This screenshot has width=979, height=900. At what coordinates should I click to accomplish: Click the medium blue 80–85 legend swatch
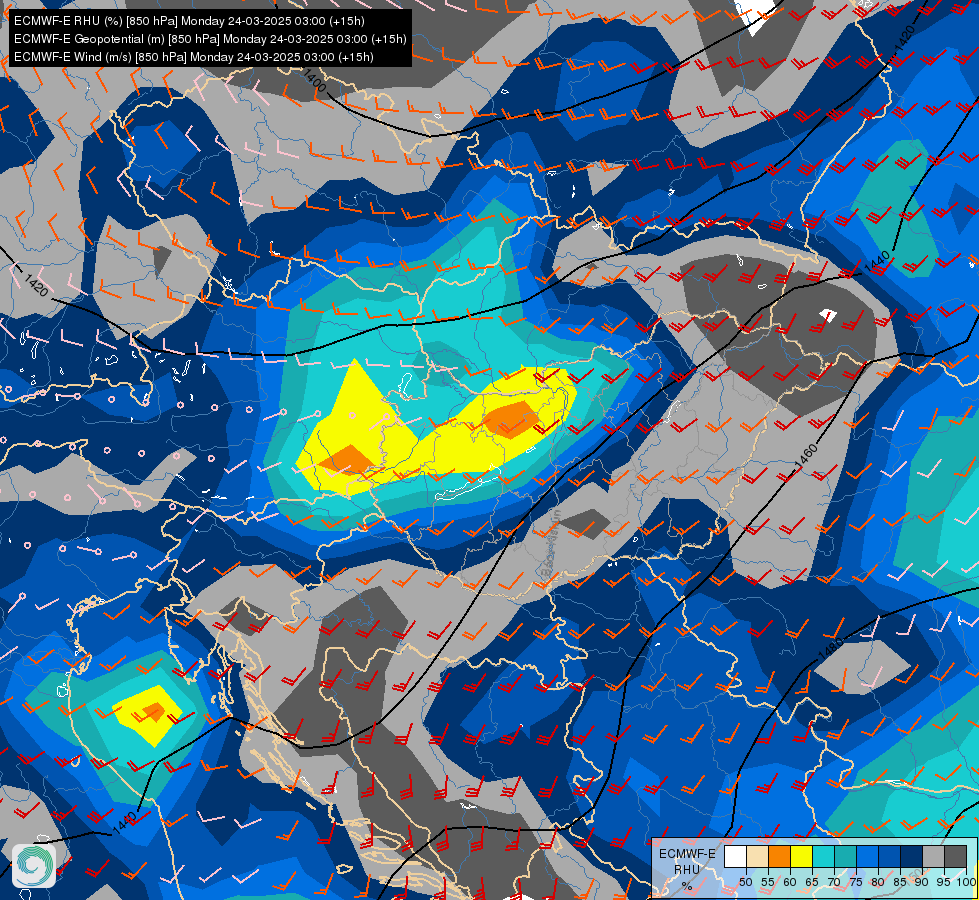tap(890, 856)
